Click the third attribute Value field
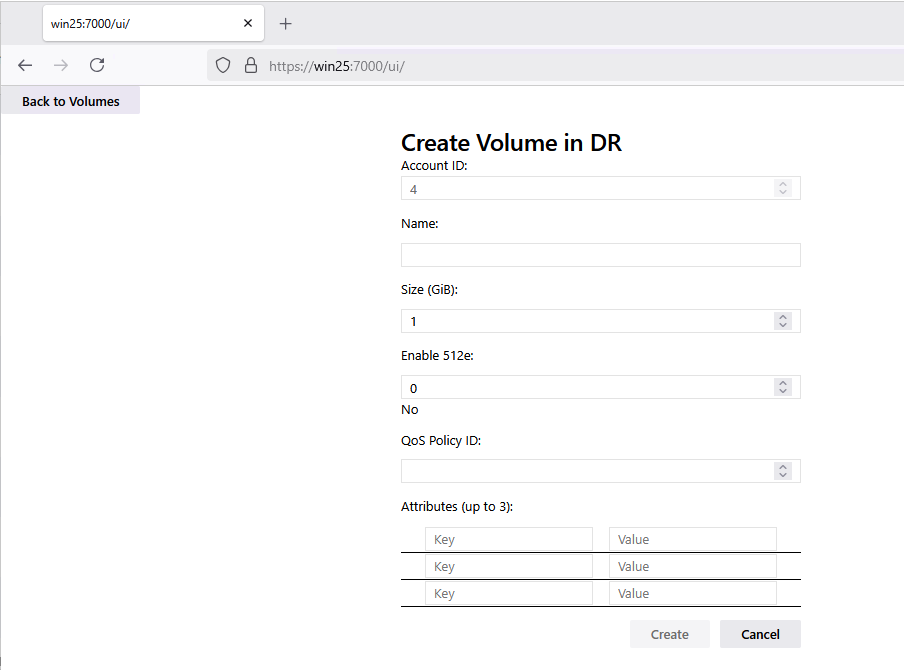 click(x=692, y=593)
